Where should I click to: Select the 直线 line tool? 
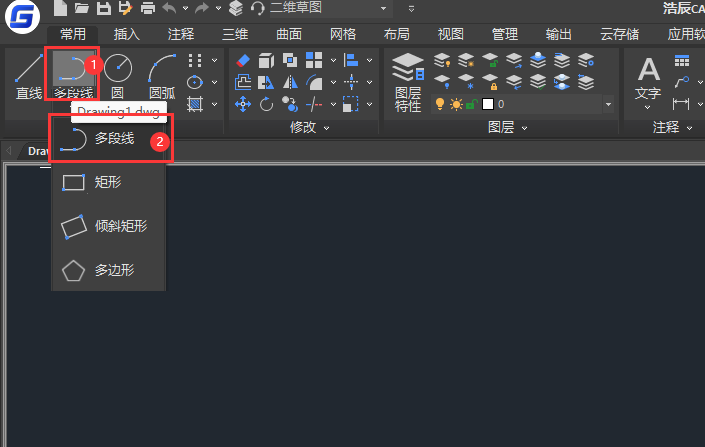click(28, 77)
